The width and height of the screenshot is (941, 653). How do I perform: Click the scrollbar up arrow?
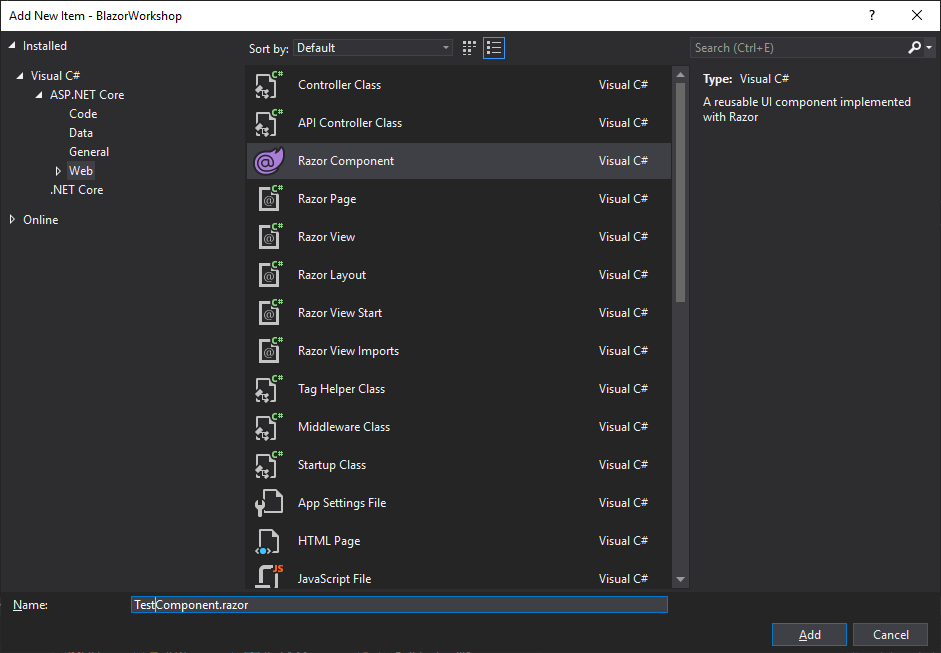pyautogui.click(x=681, y=75)
